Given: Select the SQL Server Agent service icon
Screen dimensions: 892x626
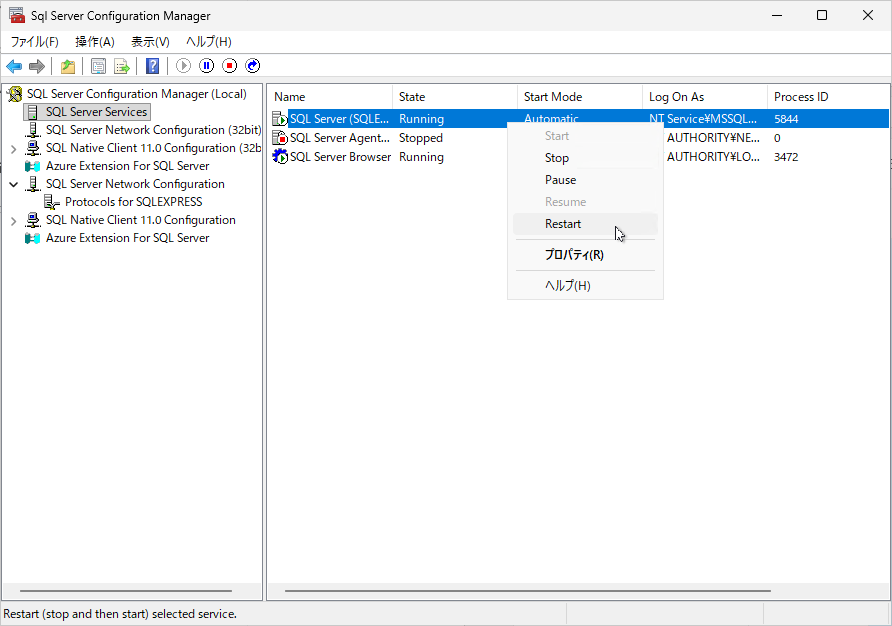Looking at the screenshot, I should pos(280,138).
